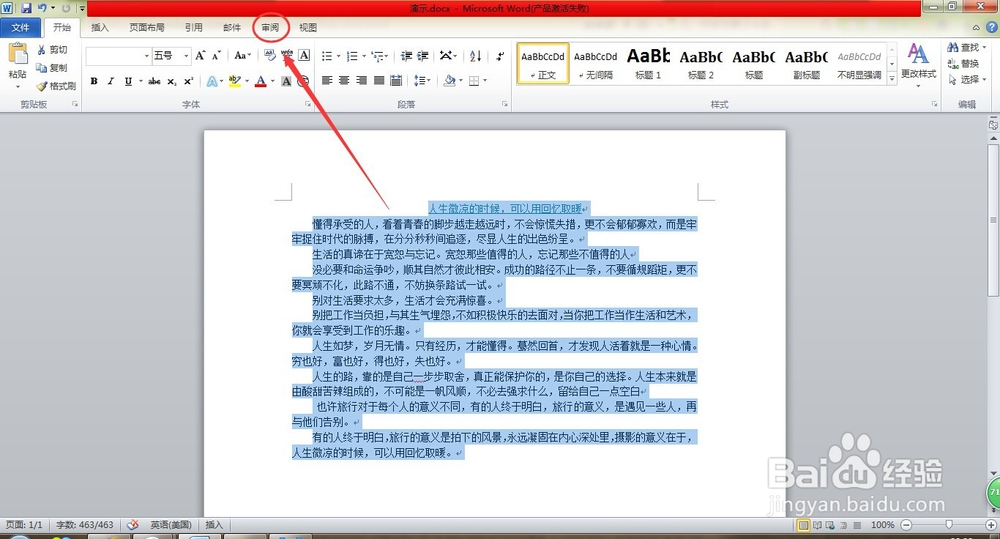This screenshot has height=539, width=1000.
Task: Align text left
Action: (327, 80)
